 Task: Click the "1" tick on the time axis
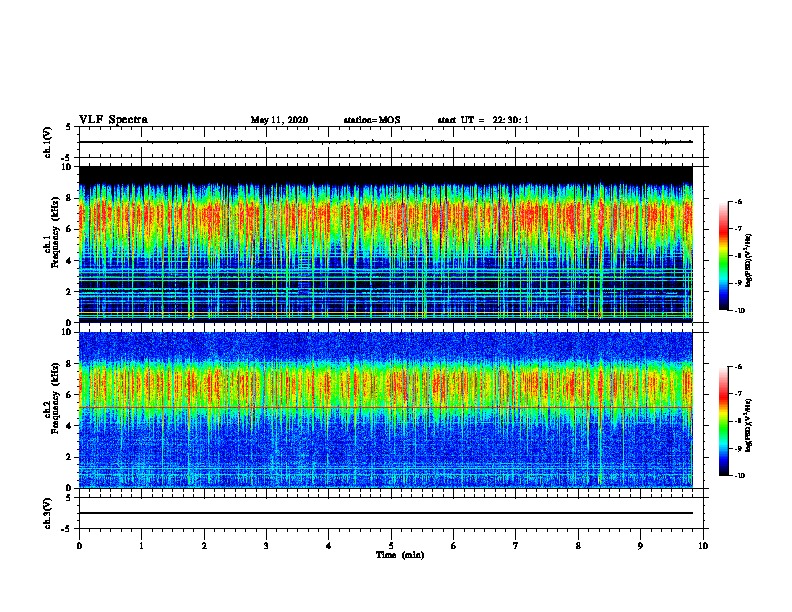141,546
